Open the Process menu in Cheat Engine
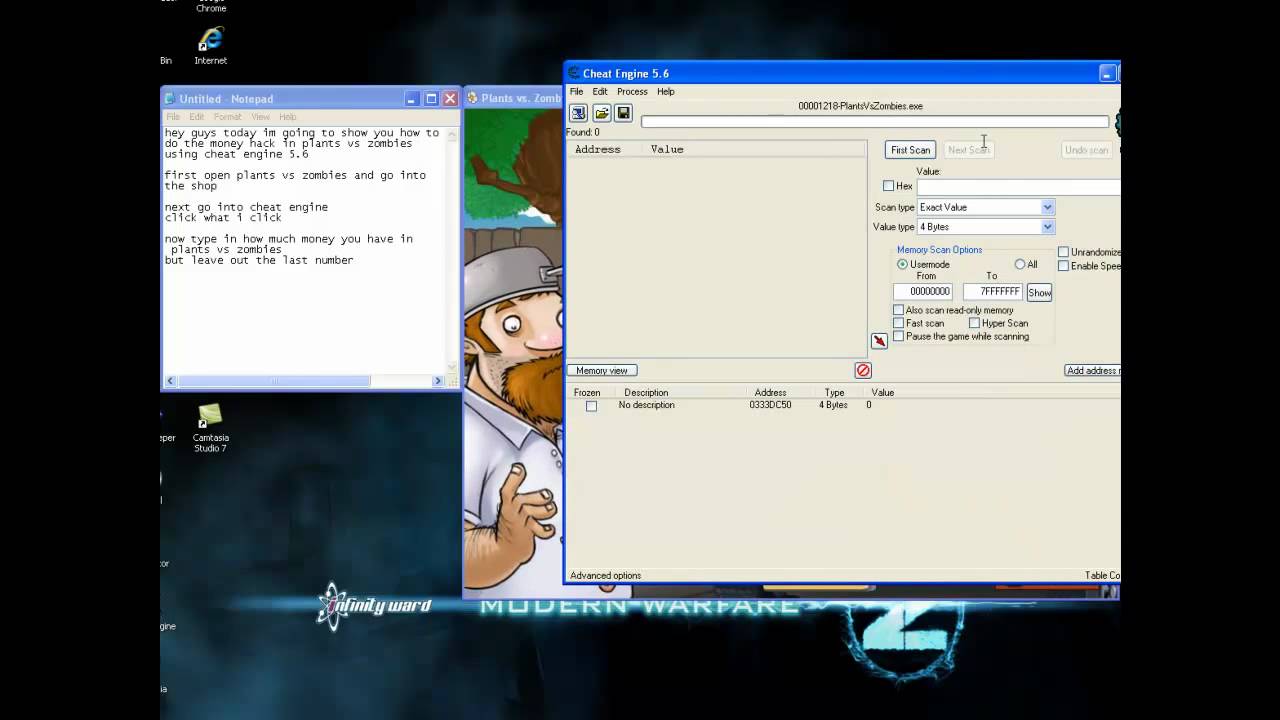Screen dimensions: 1280x720 (x=632, y=91)
